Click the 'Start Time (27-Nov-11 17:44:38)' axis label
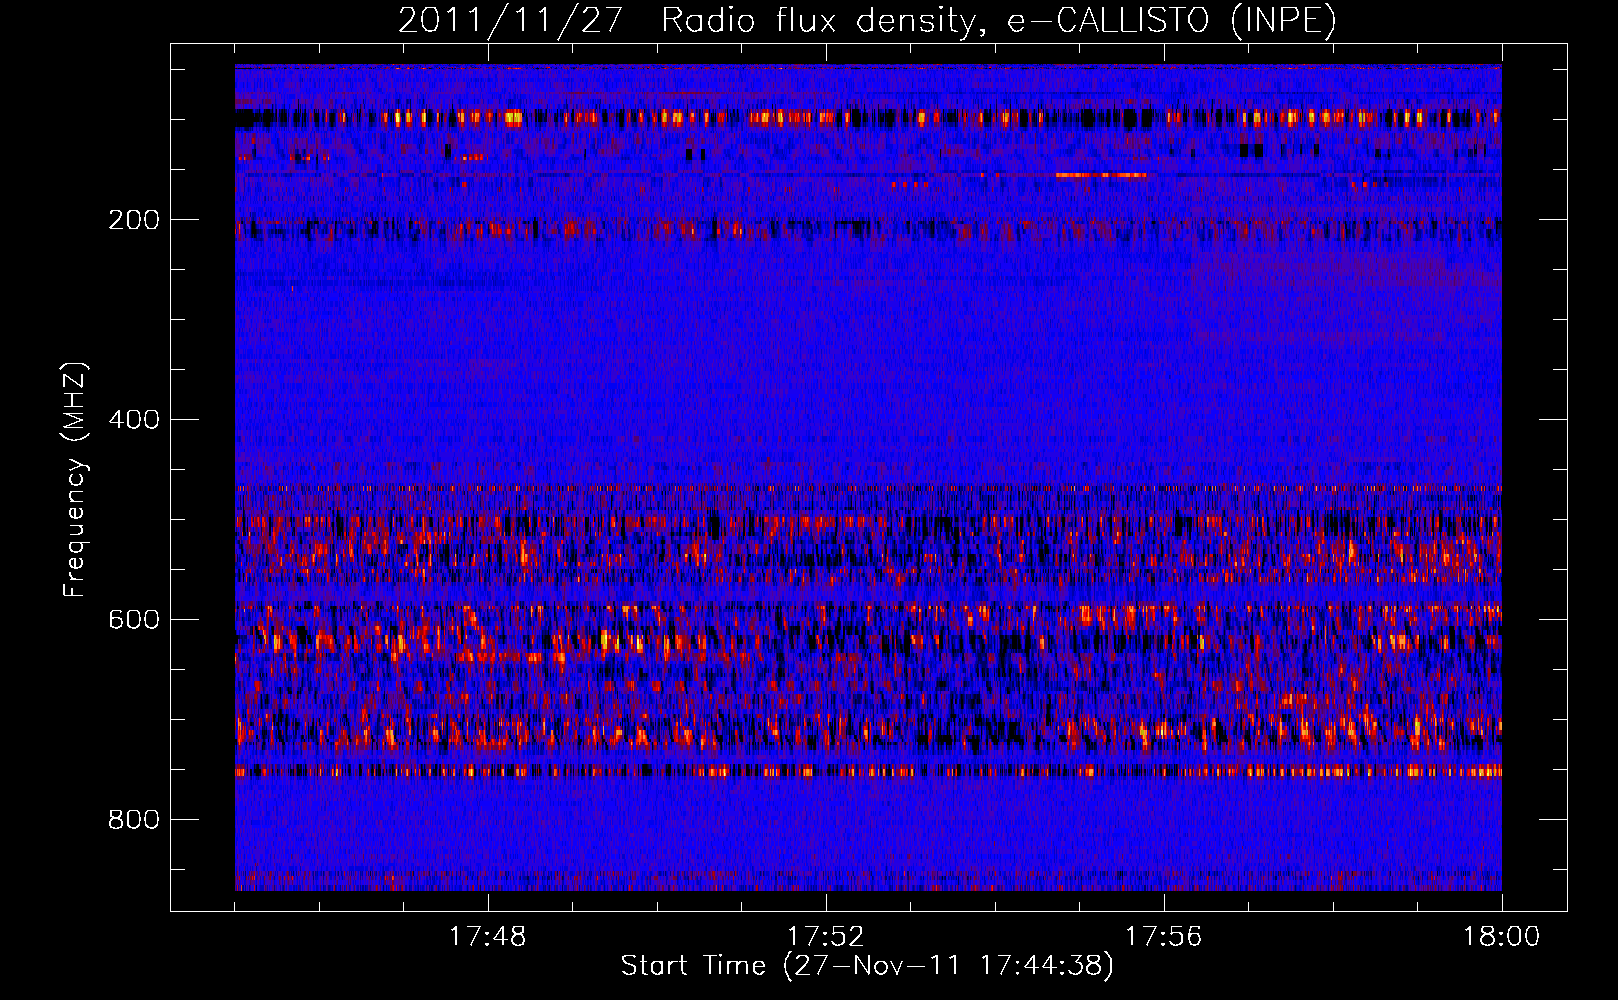This screenshot has width=1618, height=1000. coord(867,966)
